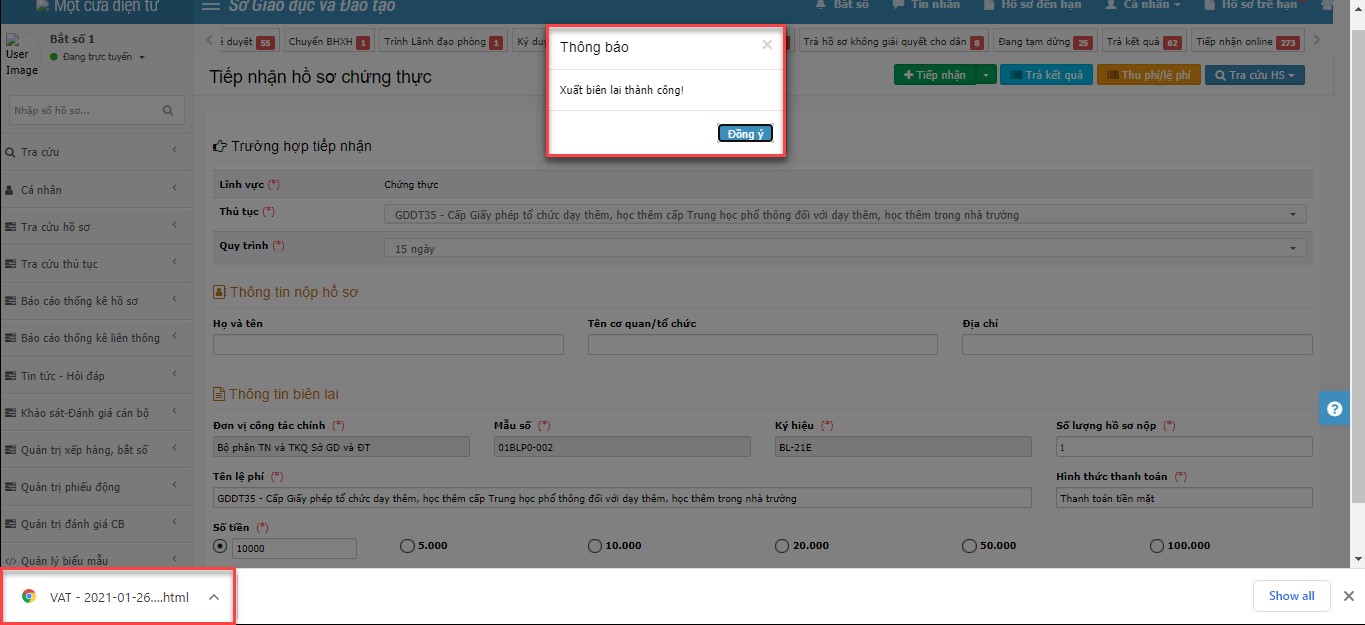This screenshot has width=1365, height=625.
Task: Expand Tra cứu thủ tục sidebar item
Action: click(x=96, y=264)
